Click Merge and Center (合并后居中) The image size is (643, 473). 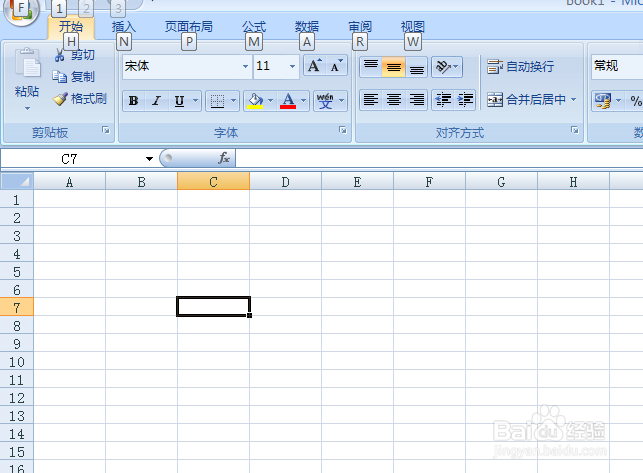tap(526, 100)
